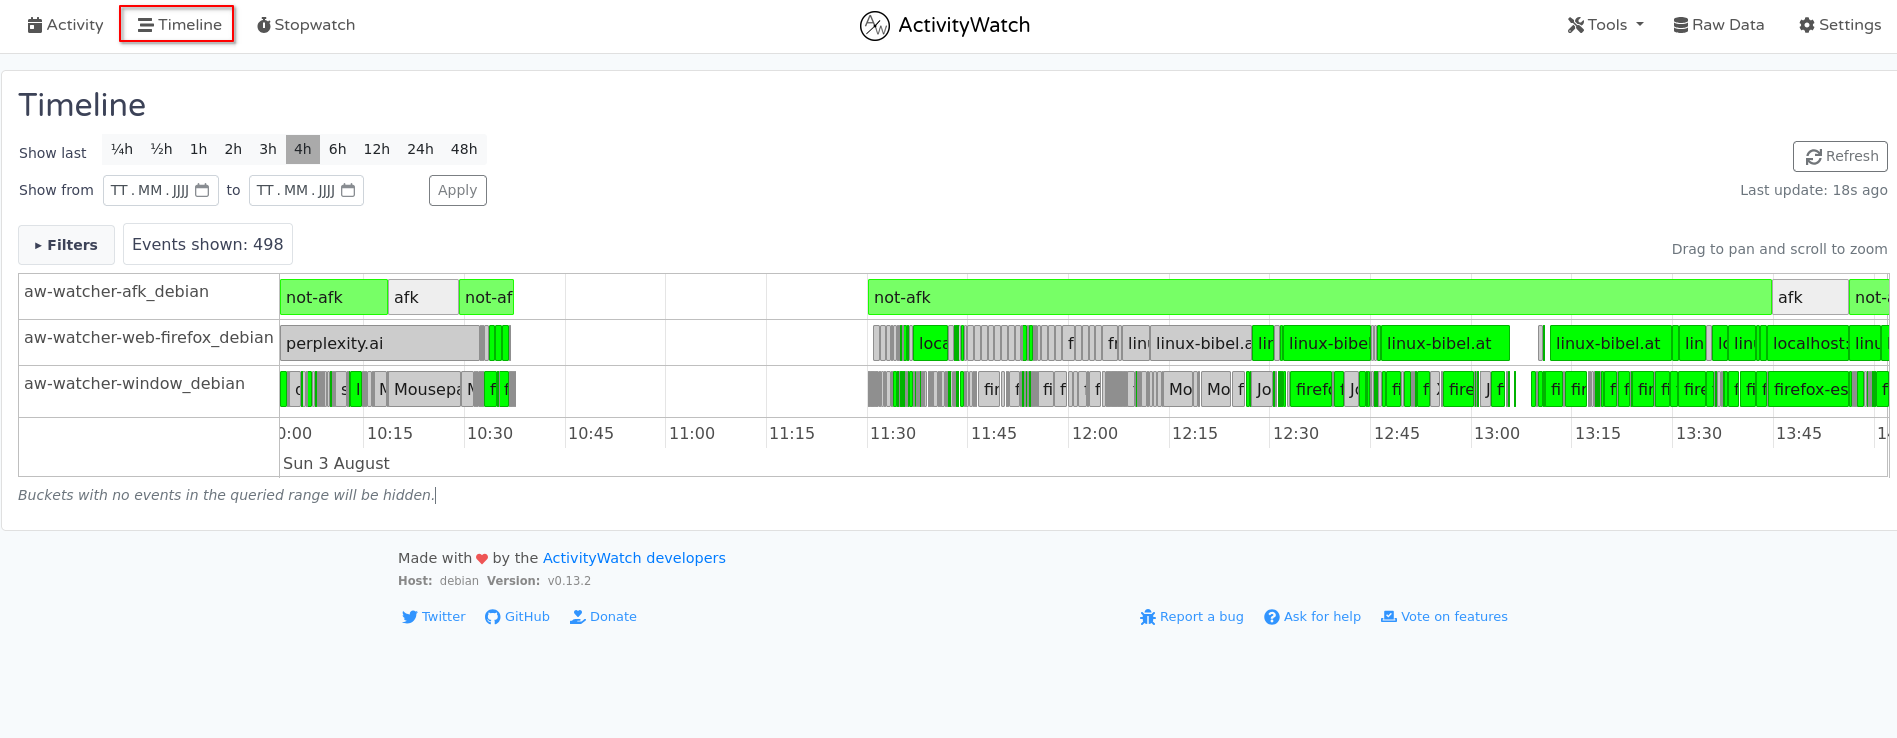Select the perplexity.ai event
Screen dimensions: 1897x738
click(x=379, y=343)
